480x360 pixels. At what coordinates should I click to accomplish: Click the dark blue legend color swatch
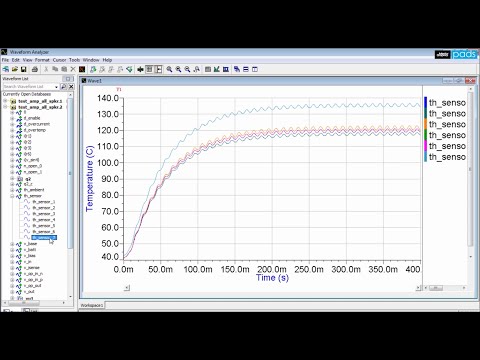click(426, 102)
